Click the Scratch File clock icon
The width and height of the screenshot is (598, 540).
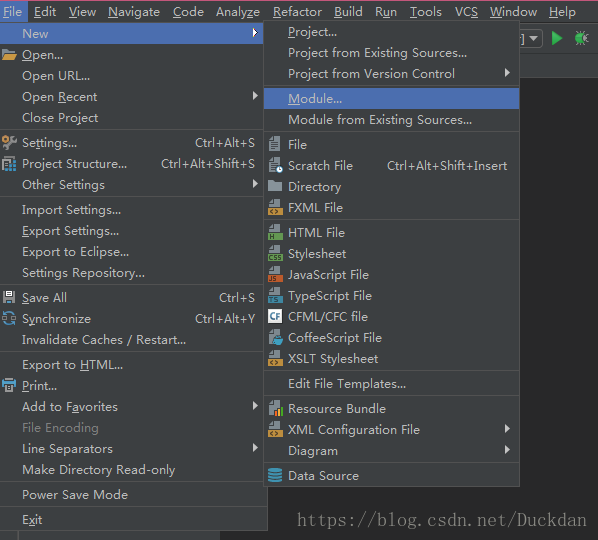275,165
